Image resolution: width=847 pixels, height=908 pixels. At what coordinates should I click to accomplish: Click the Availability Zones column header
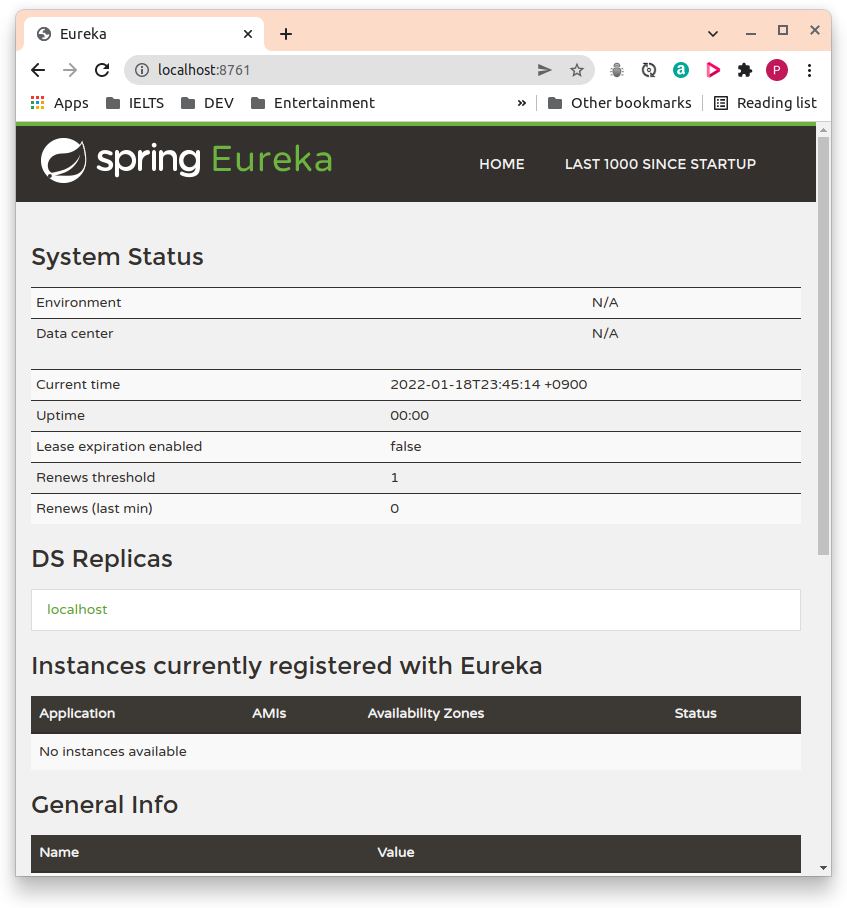(x=426, y=713)
